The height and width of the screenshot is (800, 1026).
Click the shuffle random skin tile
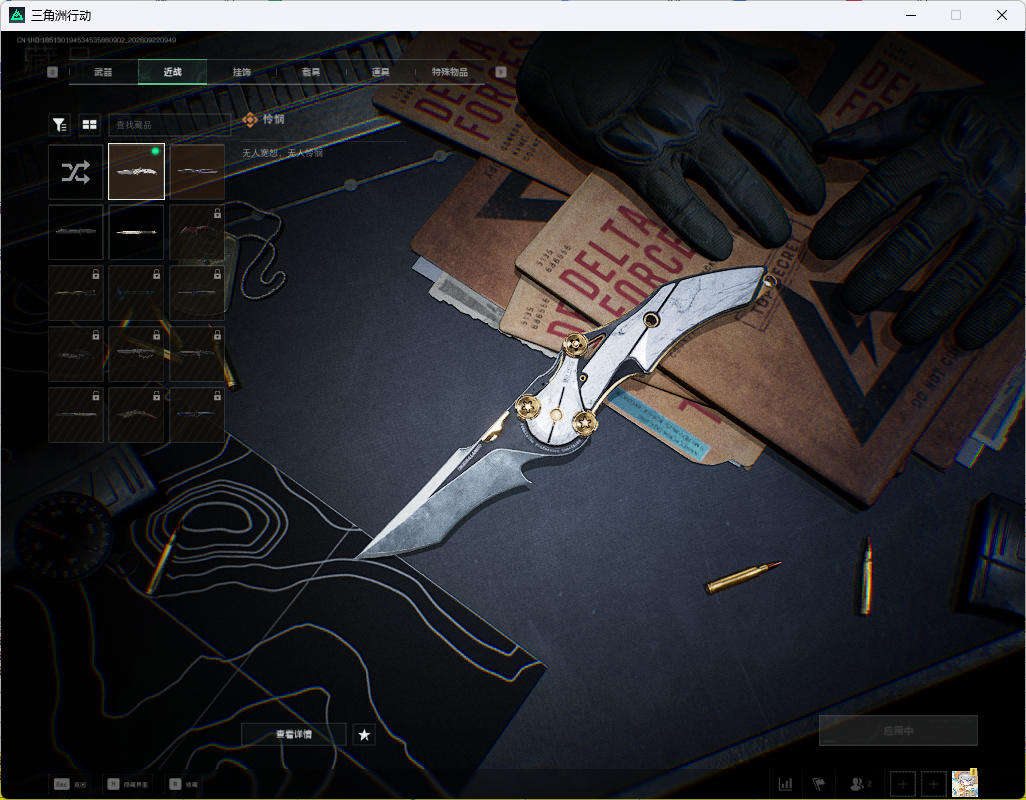[x=76, y=172]
